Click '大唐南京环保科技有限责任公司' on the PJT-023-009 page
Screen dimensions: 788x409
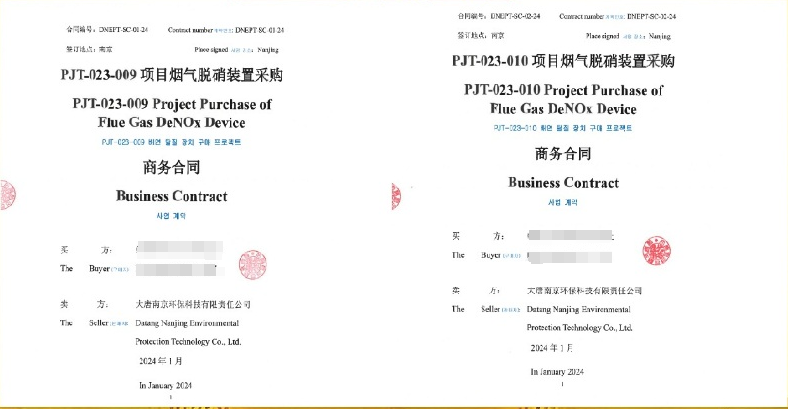coord(193,304)
